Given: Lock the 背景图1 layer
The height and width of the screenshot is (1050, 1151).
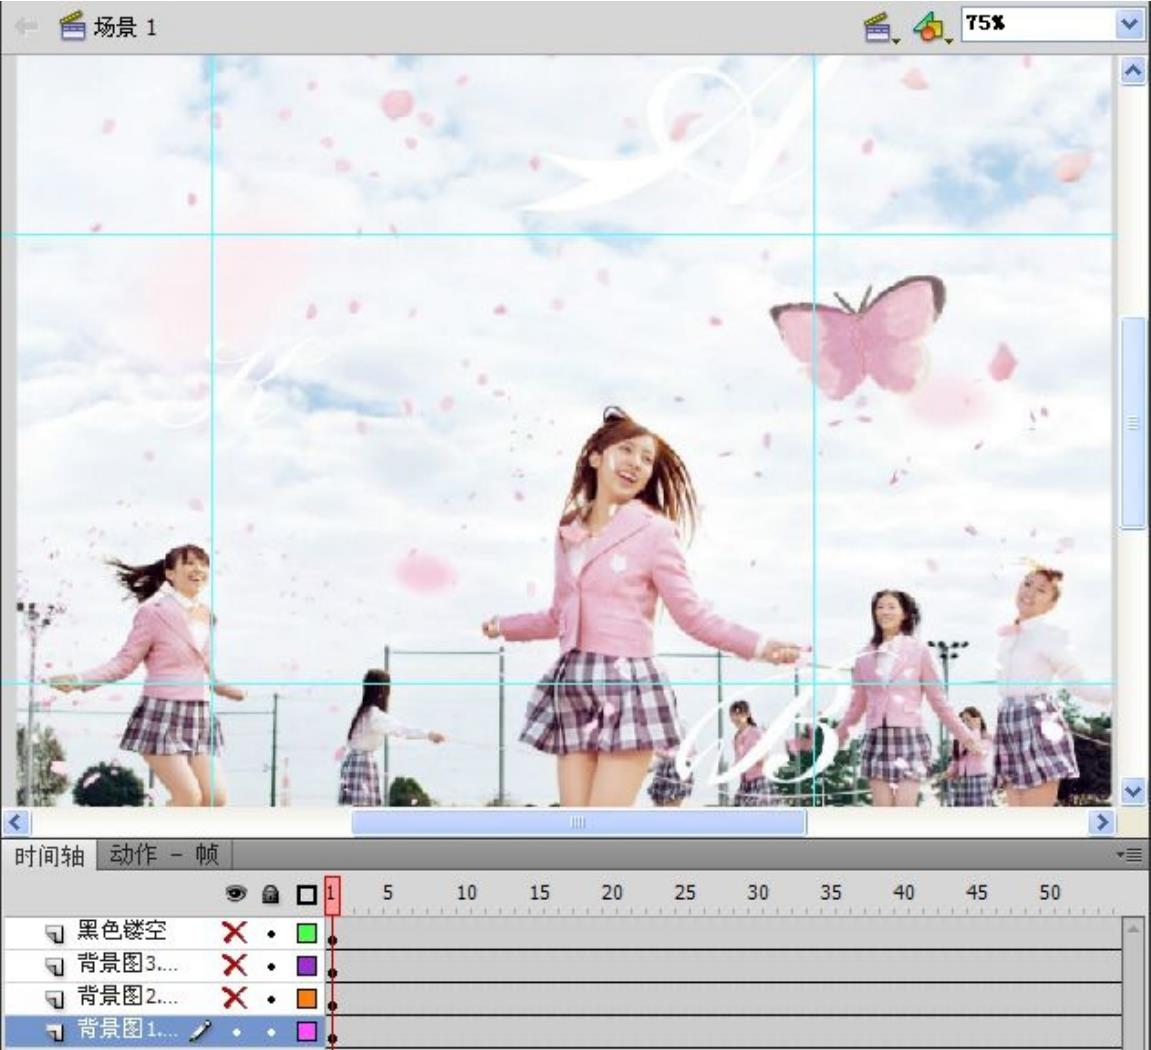Looking at the screenshot, I should (271, 1030).
